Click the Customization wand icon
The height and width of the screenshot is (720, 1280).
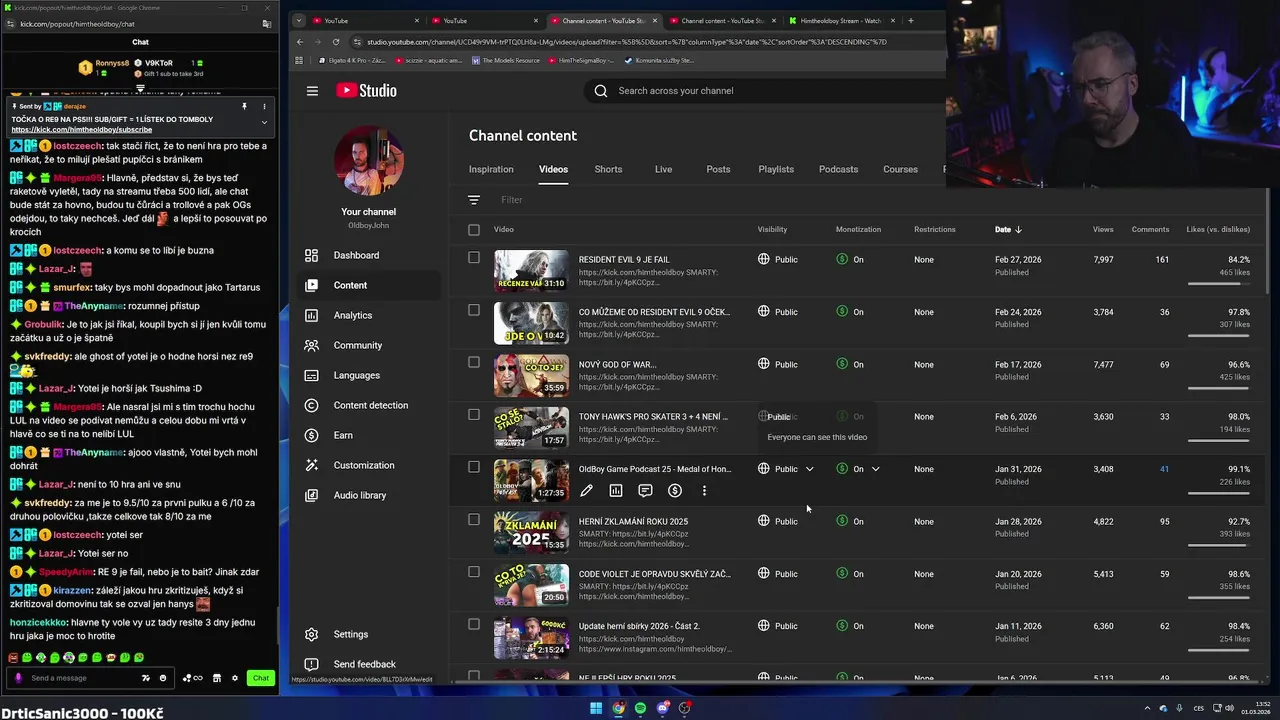[x=312, y=465]
